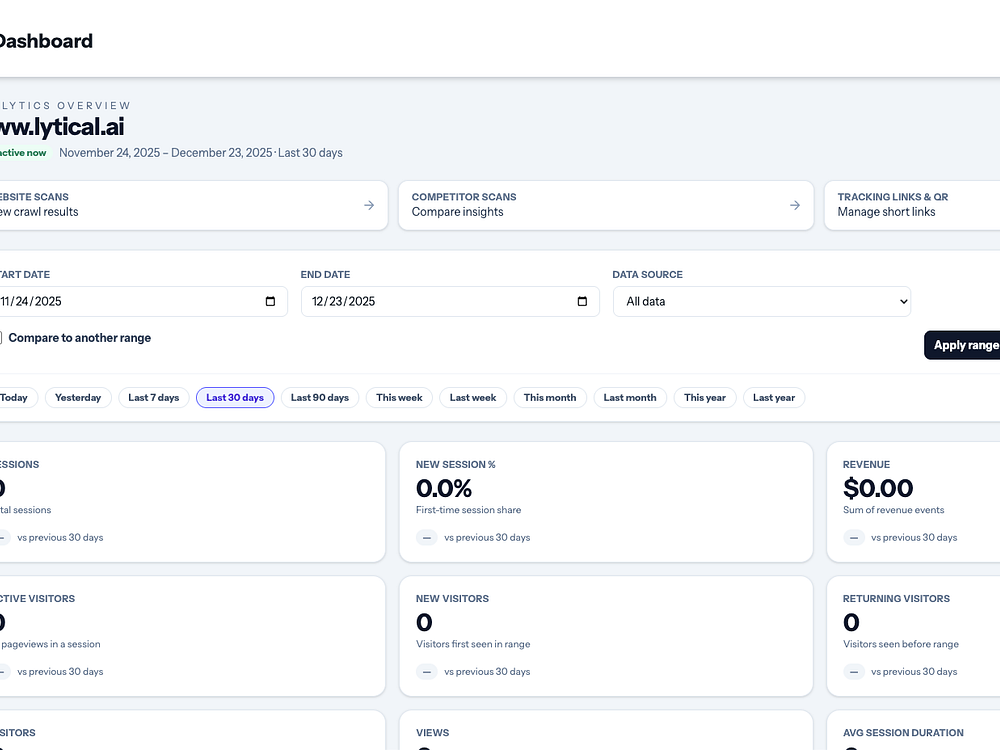Viewport: 1000px width, 750px height.
Task: Pick the Last year range chip
Action: [x=774, y=398]
